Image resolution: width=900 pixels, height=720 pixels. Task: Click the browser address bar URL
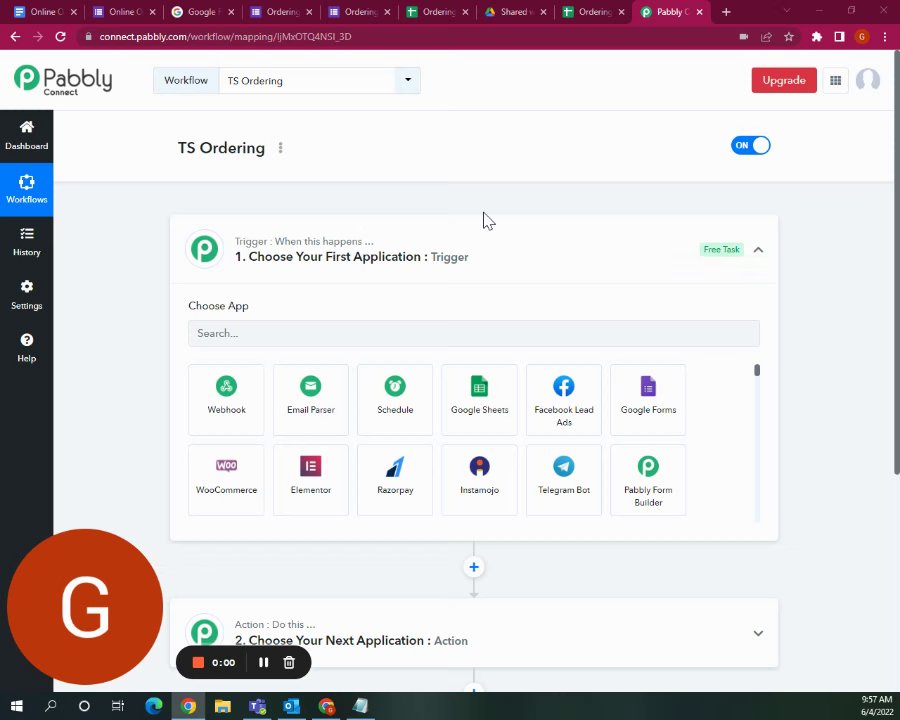(225, 37)
